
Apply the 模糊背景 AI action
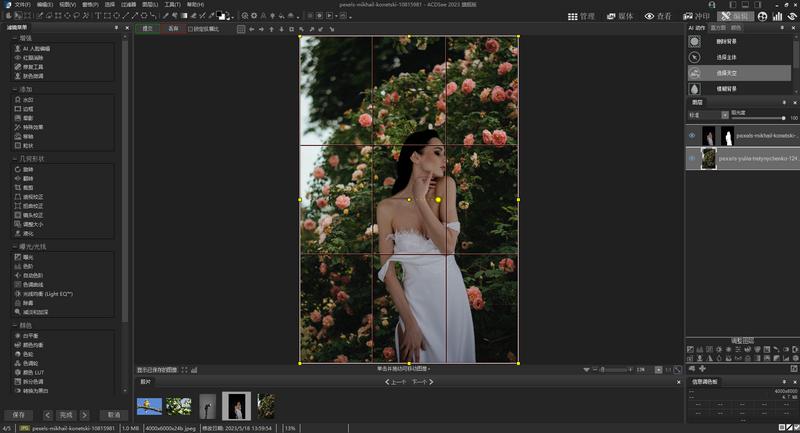click(729, 89)
